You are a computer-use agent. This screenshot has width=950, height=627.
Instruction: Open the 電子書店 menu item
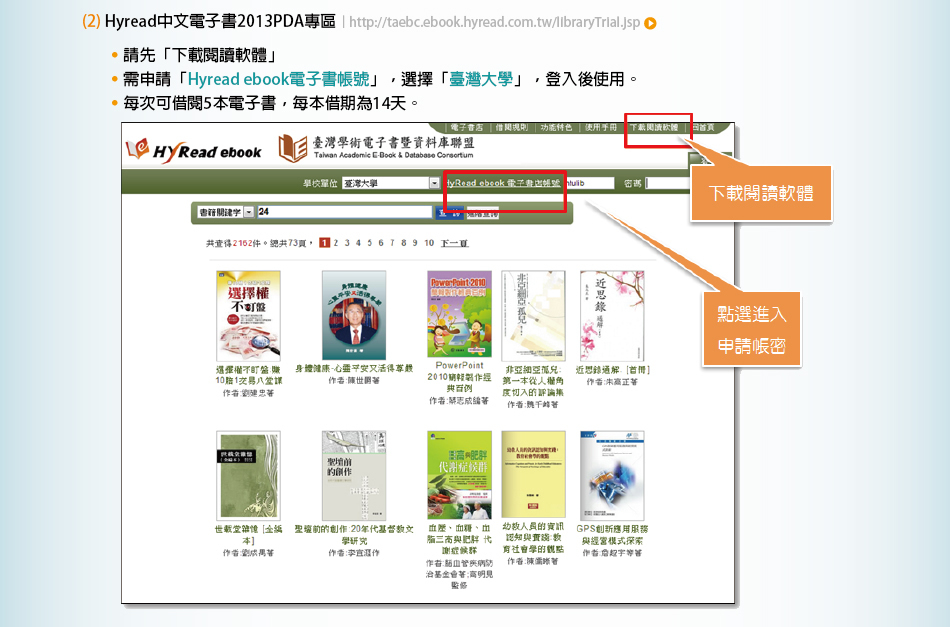click(x=467, y=127)
